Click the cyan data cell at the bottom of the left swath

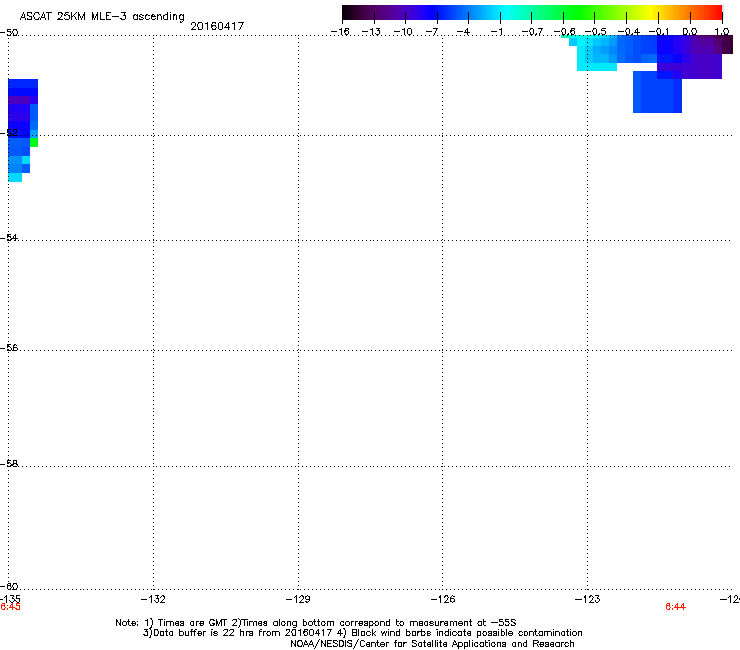point(15,177)
